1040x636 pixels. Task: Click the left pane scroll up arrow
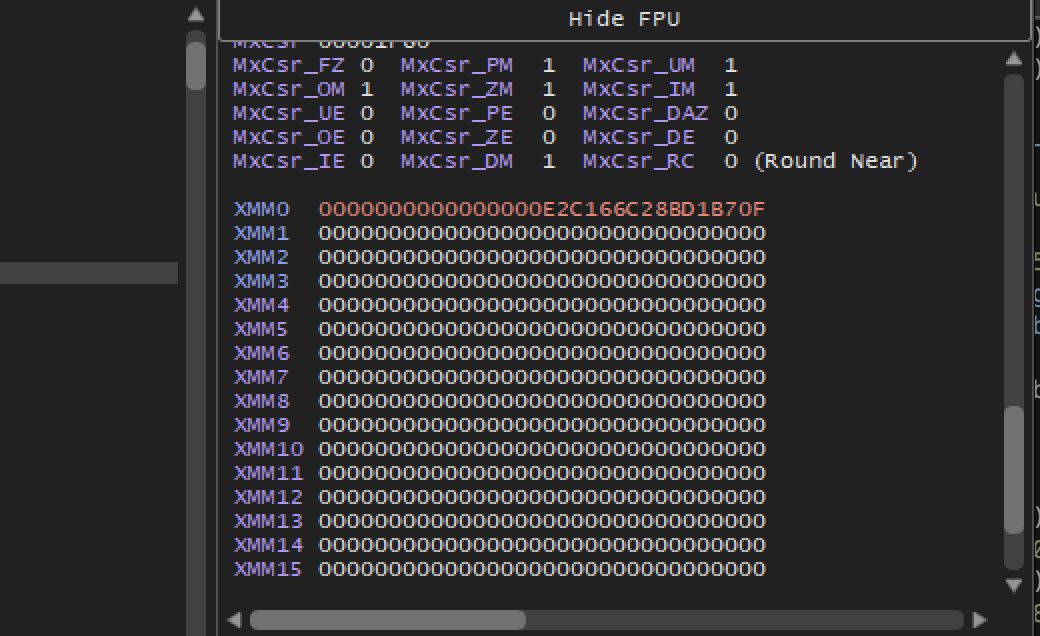196,15
